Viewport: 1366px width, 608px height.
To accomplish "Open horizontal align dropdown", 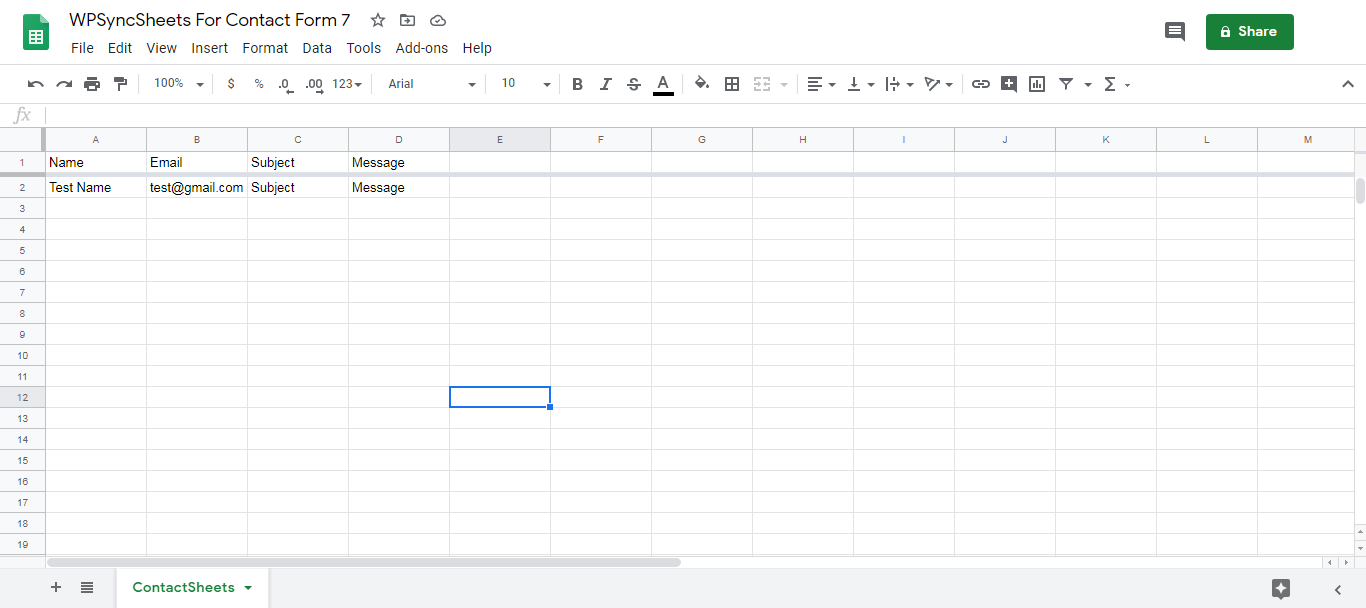I will tap(821, 84).
